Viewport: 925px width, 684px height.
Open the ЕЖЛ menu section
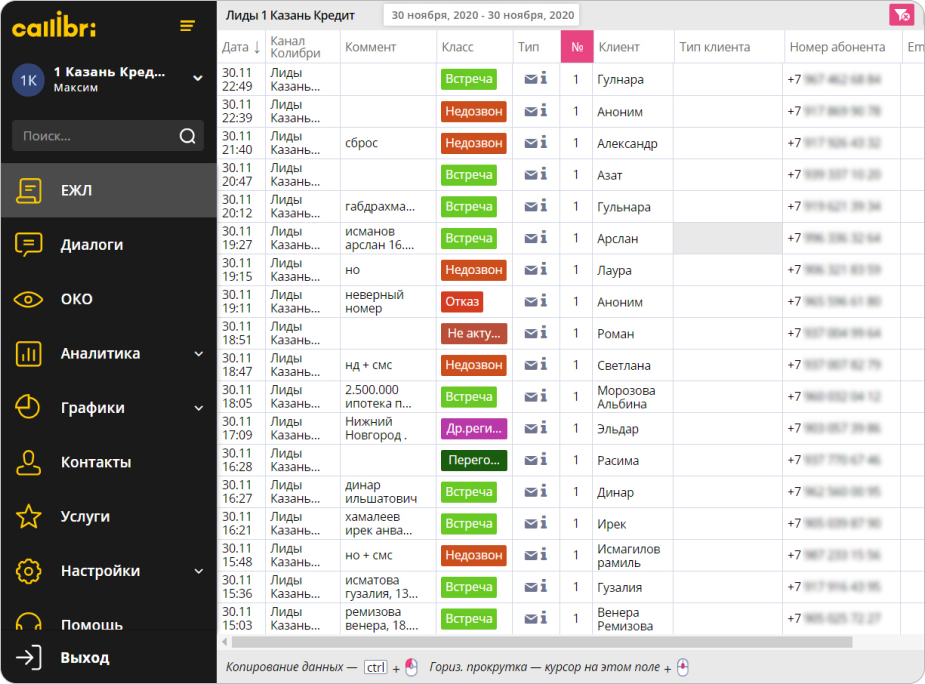[76, 190]
